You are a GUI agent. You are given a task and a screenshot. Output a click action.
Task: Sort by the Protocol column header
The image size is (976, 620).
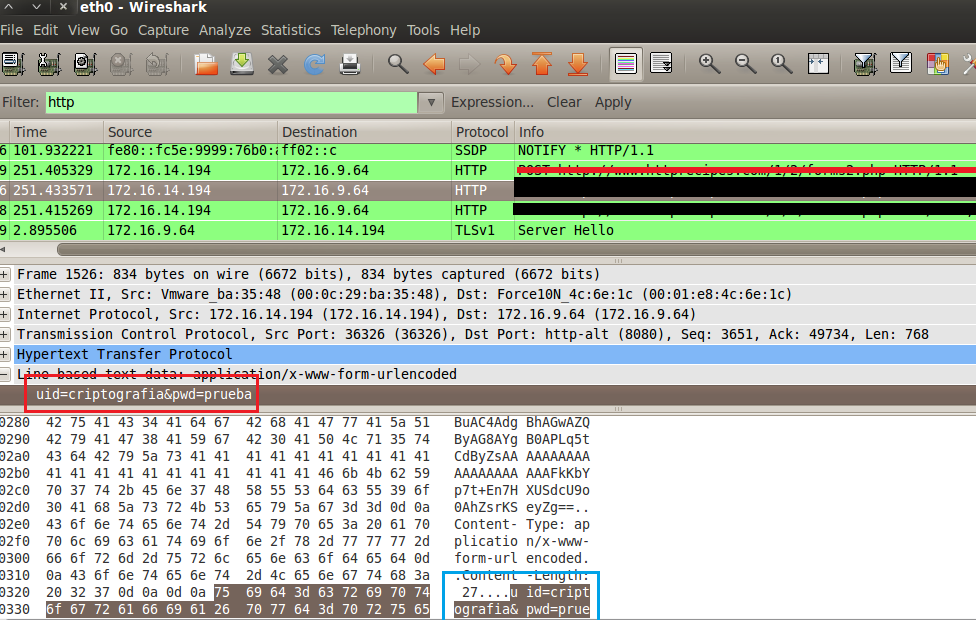(x=482, y=132)
